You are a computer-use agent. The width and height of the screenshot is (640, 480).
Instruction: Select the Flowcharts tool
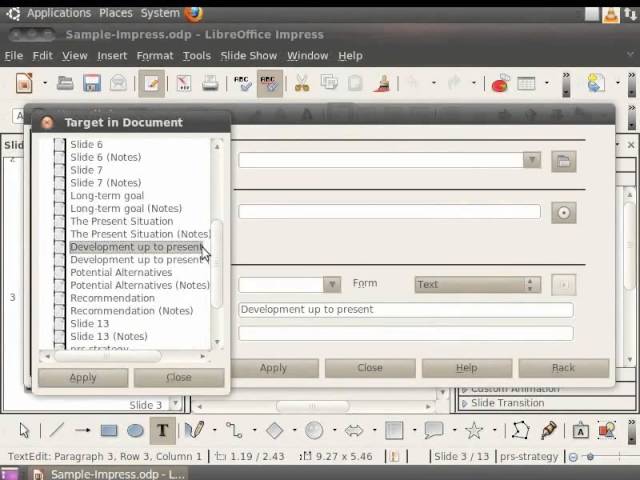click(394, 430)
